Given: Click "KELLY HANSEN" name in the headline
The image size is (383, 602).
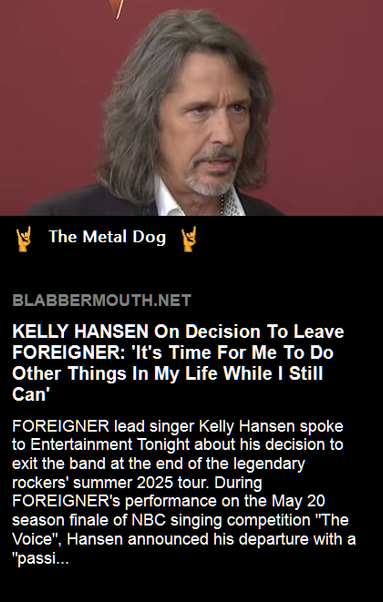Looking at the screenshot, I should pos(80,332).
